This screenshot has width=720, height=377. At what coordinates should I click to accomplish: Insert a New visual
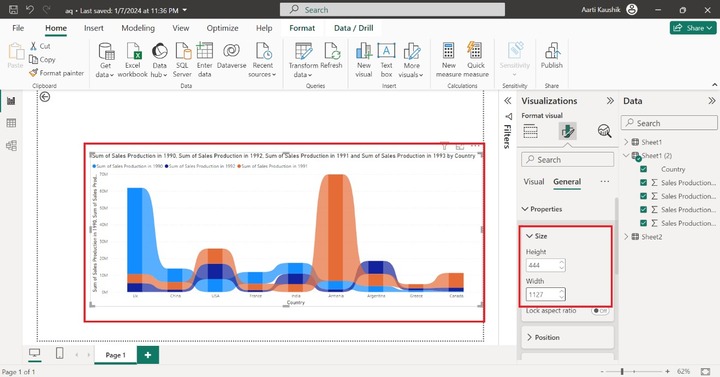point(364,60)
